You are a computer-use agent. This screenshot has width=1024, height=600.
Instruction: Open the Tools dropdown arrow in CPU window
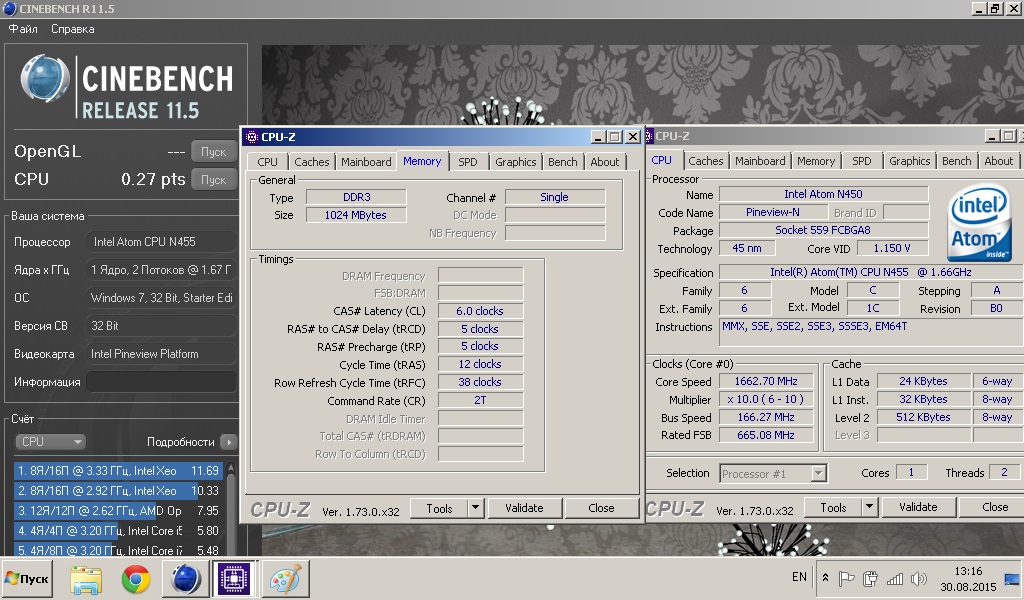[869, 507]
